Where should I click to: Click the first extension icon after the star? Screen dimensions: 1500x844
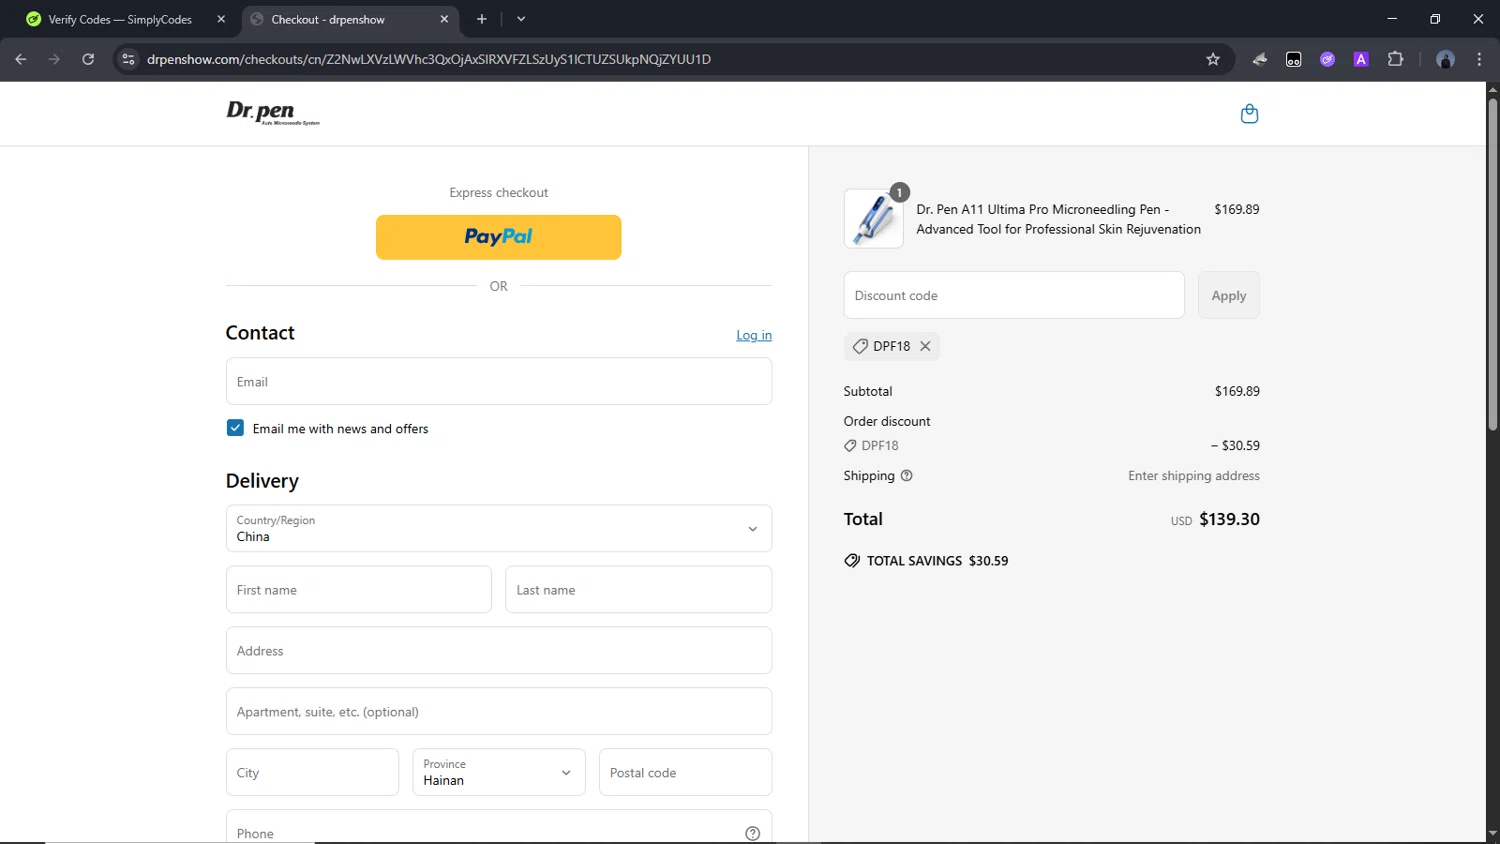point(1260,59)
